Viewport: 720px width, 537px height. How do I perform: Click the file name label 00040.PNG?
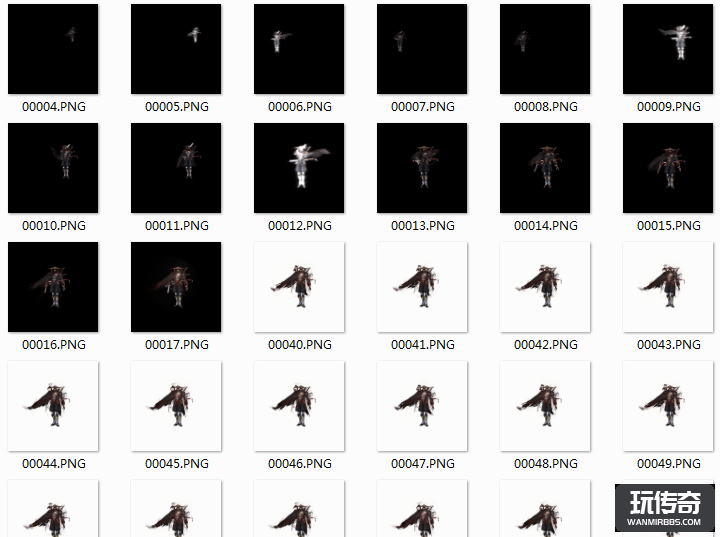(300, 345)
